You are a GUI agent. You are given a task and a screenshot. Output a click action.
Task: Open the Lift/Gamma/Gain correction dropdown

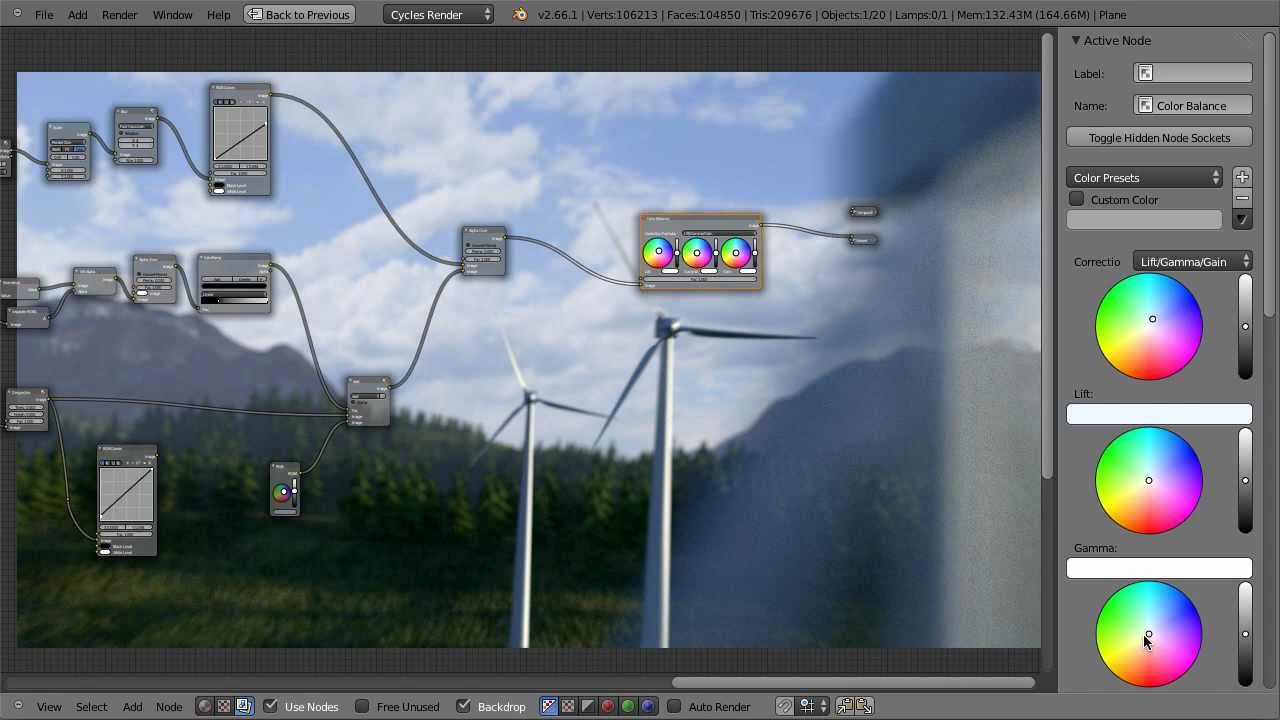pos(1192,261)
